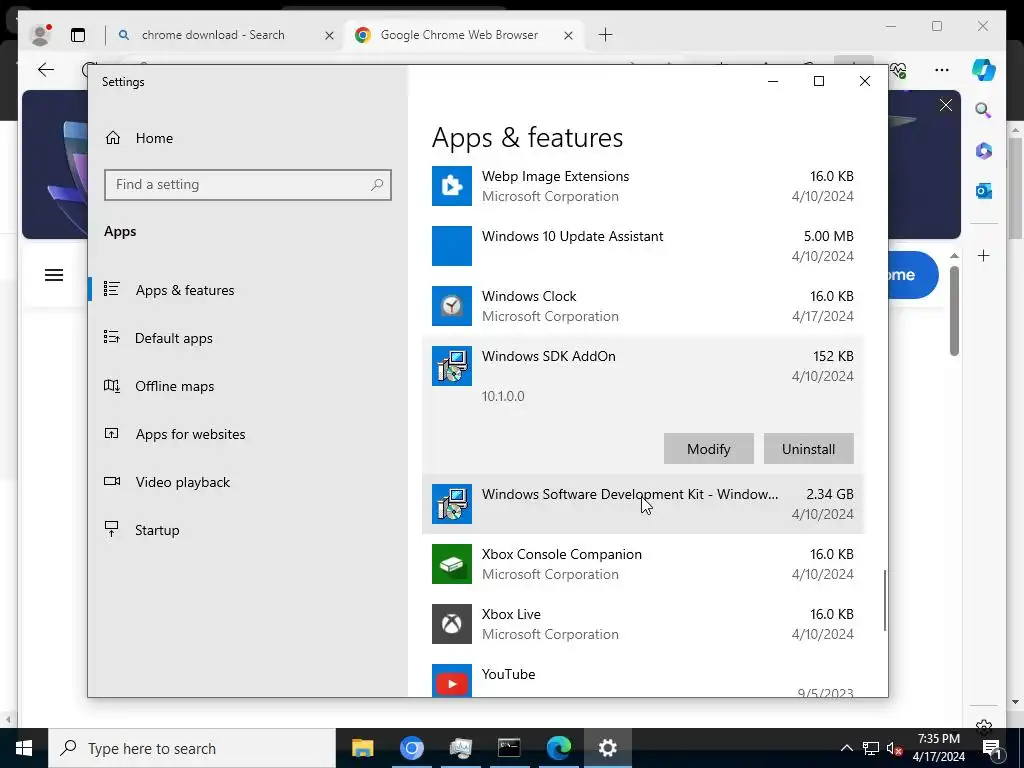This screenshot has width=1024, height=768.
Task: Click the 10.1.0.0 version text
Action: tap(503, 396)
